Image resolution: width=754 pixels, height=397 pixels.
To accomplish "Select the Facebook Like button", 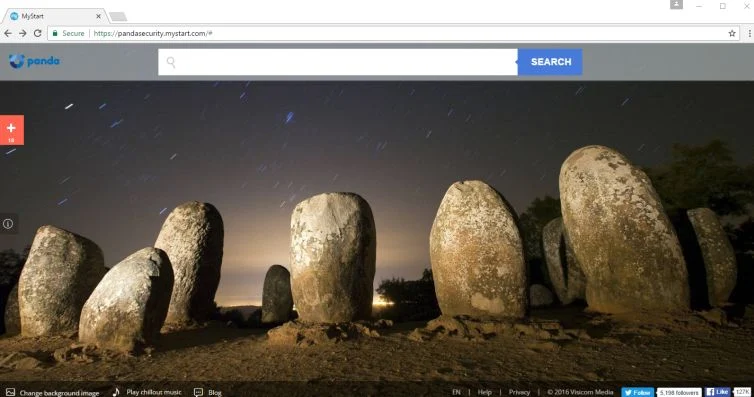I will point(717,392).
